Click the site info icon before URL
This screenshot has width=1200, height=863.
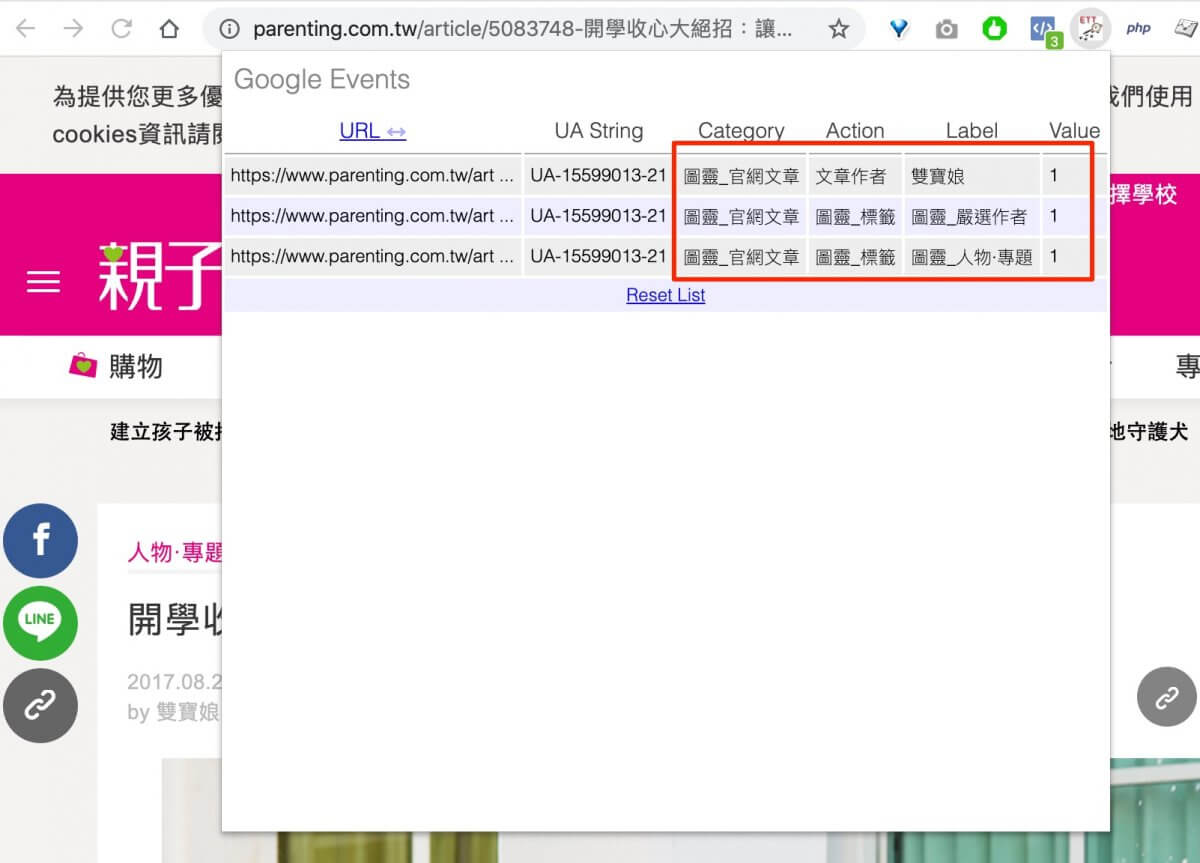tap(229, 29)
